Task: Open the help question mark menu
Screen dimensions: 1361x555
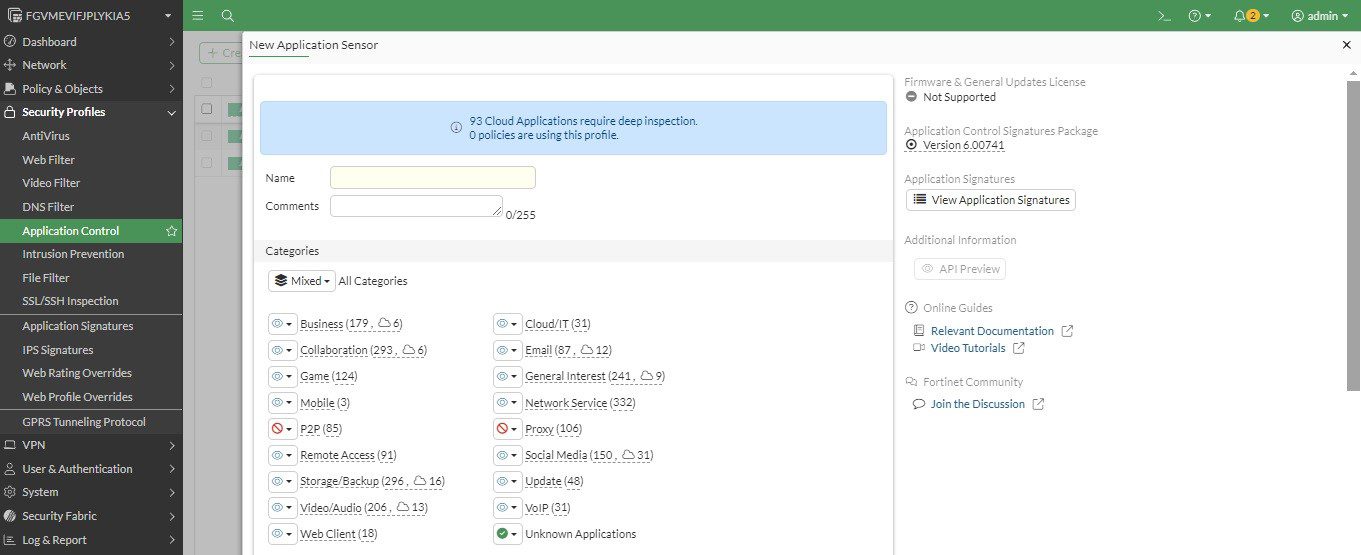Action: (1200, 16)
